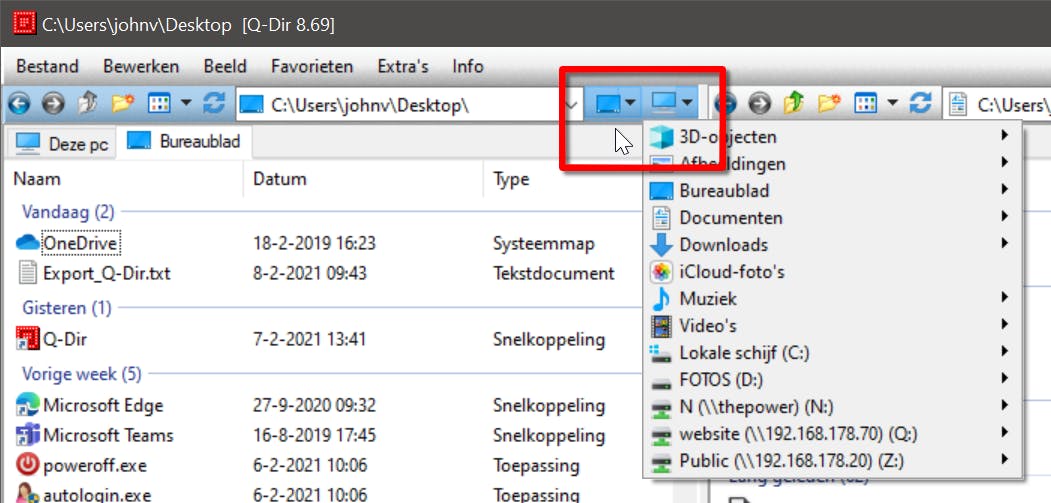Open the Bewerken menu
Viewport: 1051px width, 503px height.
[x=141, y=66]
